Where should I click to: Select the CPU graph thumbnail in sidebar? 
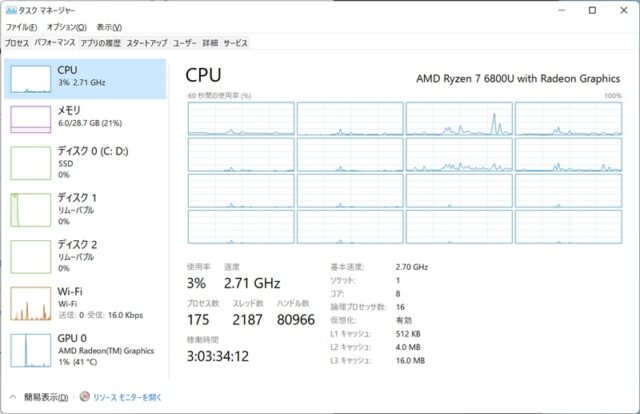30,78
